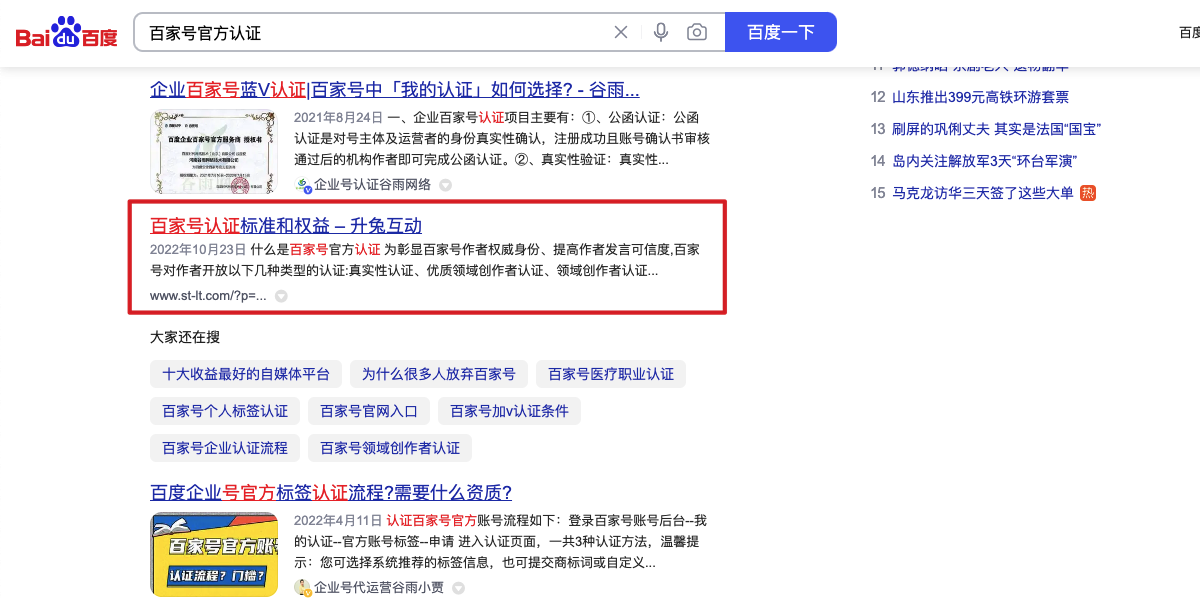This screenshot has width=1200, height=600.
Task: Open image search with camera icon
Action: coord(697,33)
